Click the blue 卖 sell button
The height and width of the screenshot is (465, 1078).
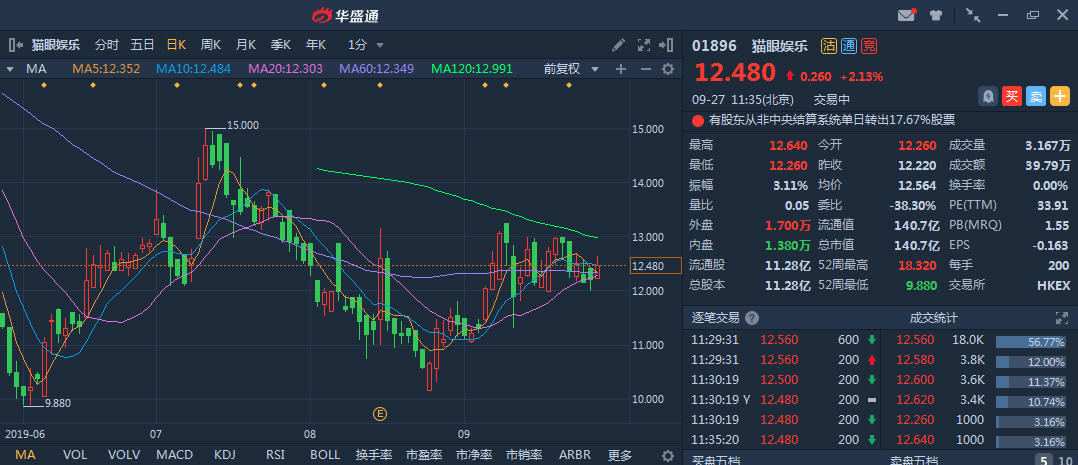tap(1035, 97)
